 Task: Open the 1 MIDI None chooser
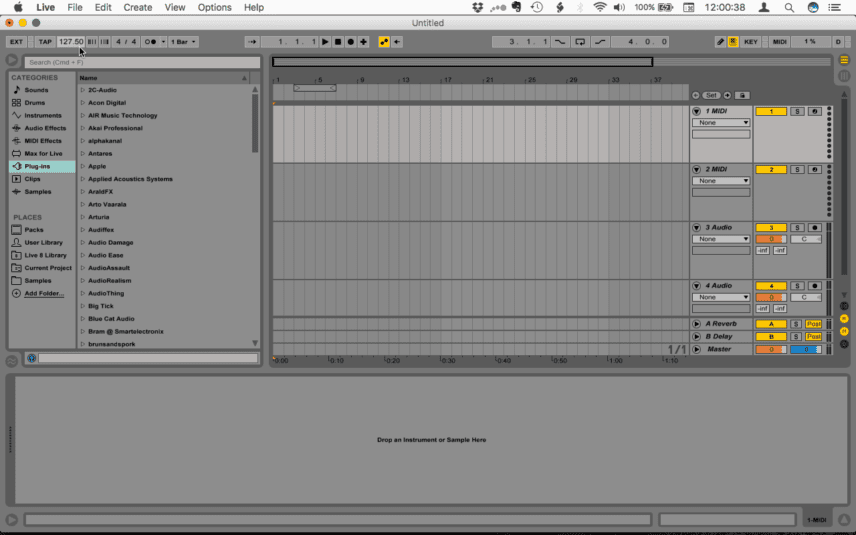[x=721, y=123]
